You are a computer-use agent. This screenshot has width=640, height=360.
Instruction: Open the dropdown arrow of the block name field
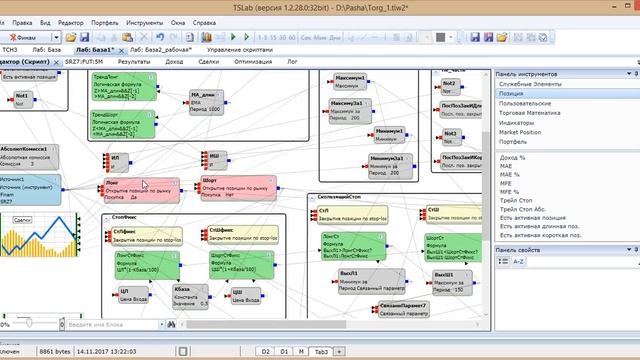pyautogui.click(x=162, y=324)
